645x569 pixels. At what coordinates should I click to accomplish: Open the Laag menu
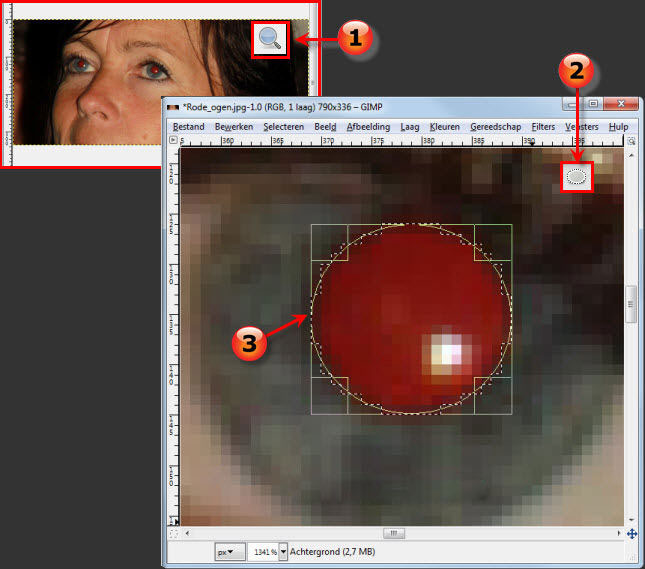click(410, 127)
